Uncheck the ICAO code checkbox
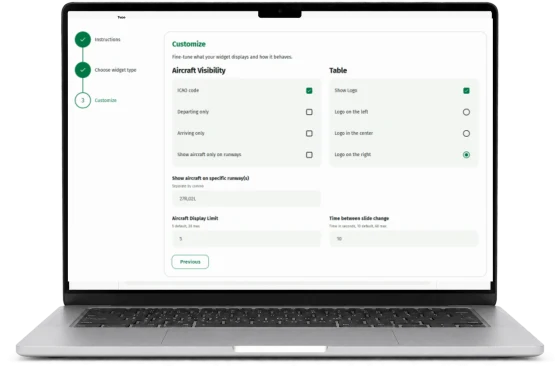 tap(309, 91)
